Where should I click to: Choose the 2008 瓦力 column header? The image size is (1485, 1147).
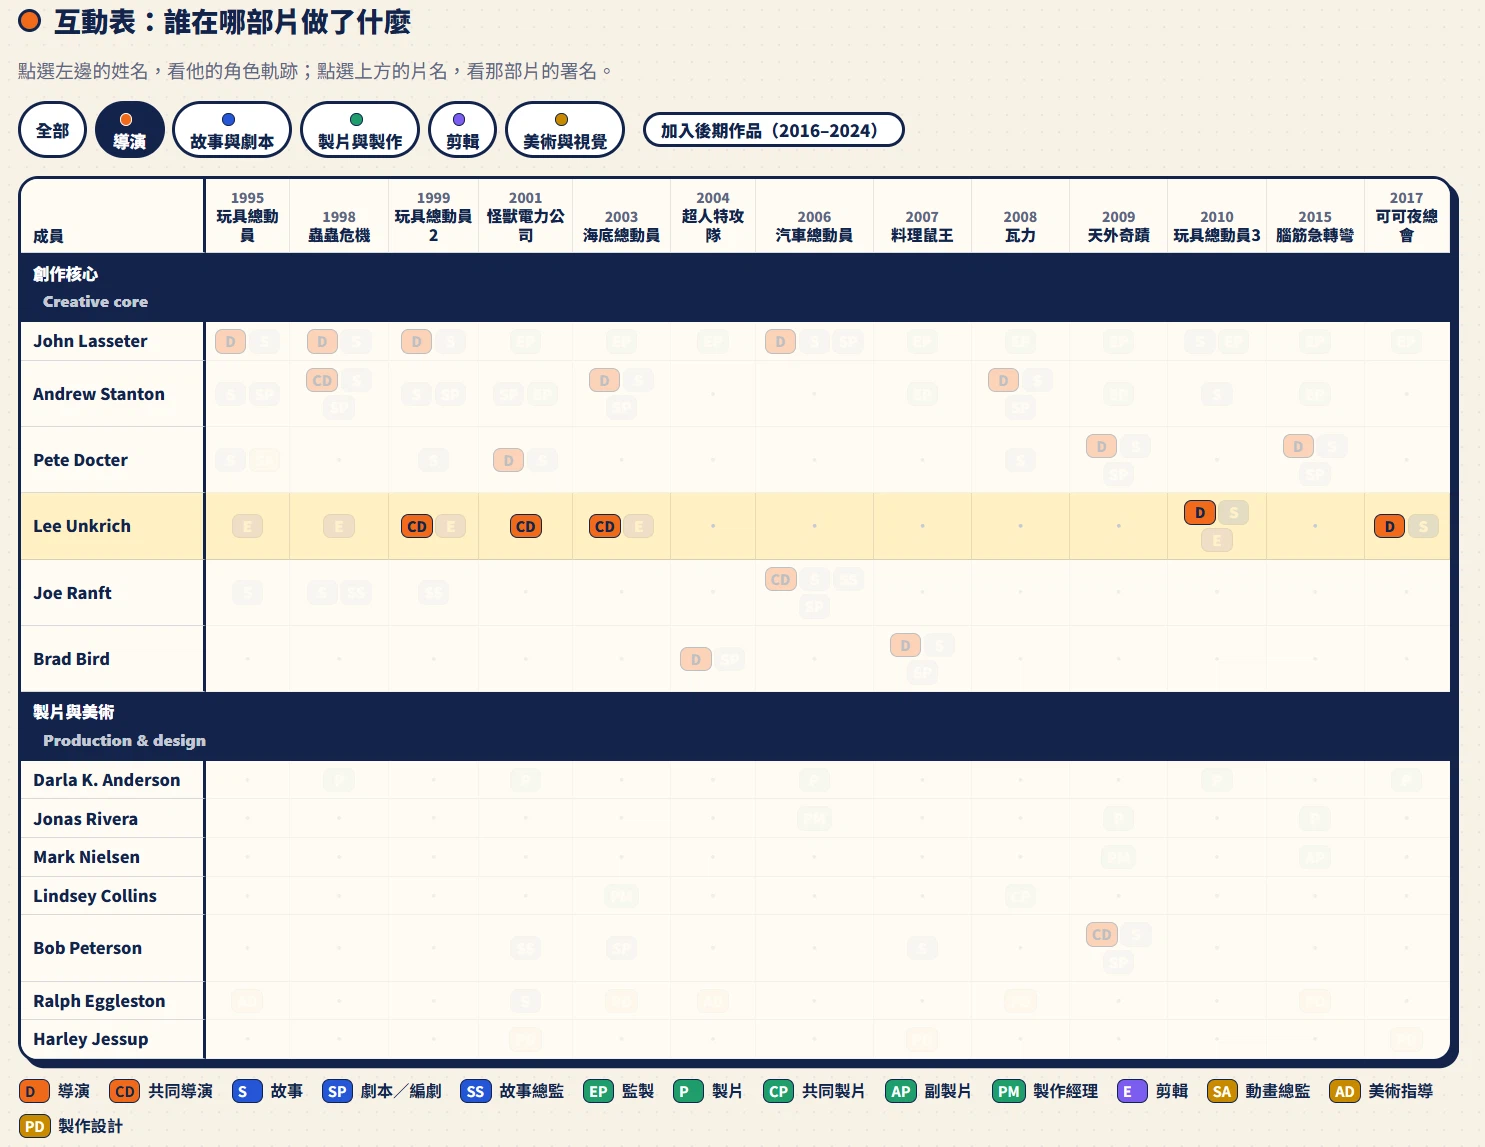point(1020,216)
